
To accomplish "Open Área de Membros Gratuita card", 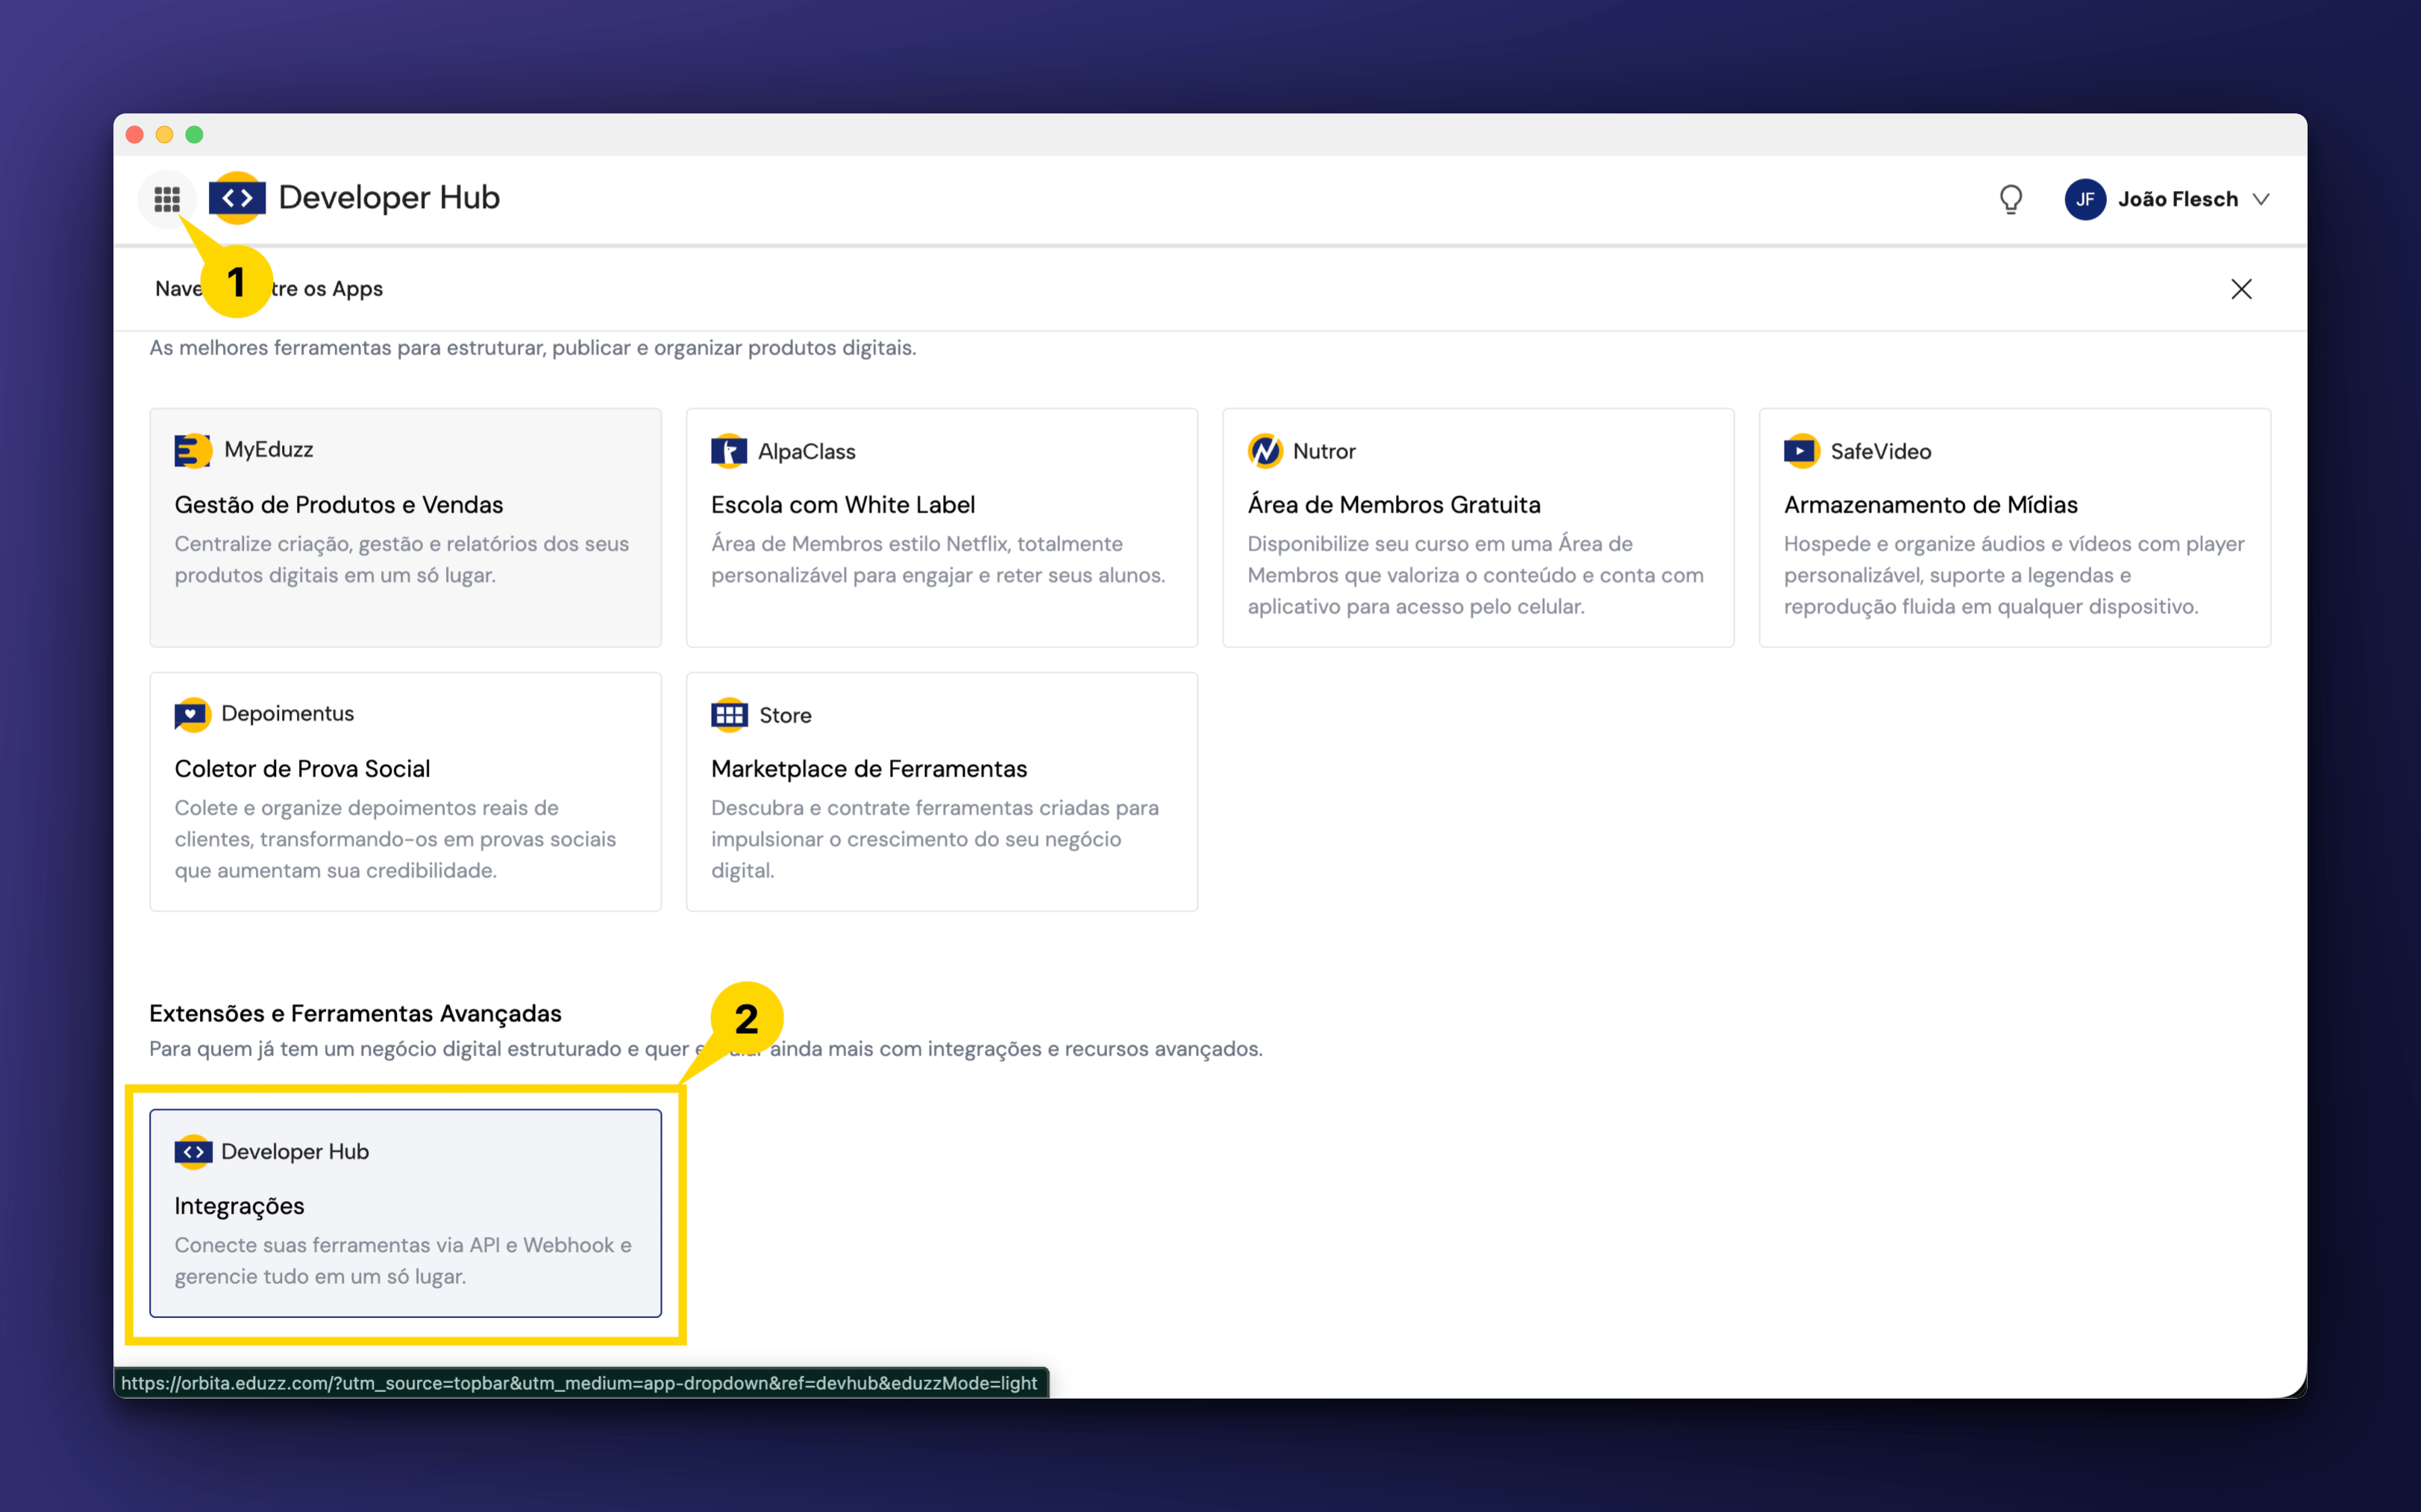I will [1477, 527].
